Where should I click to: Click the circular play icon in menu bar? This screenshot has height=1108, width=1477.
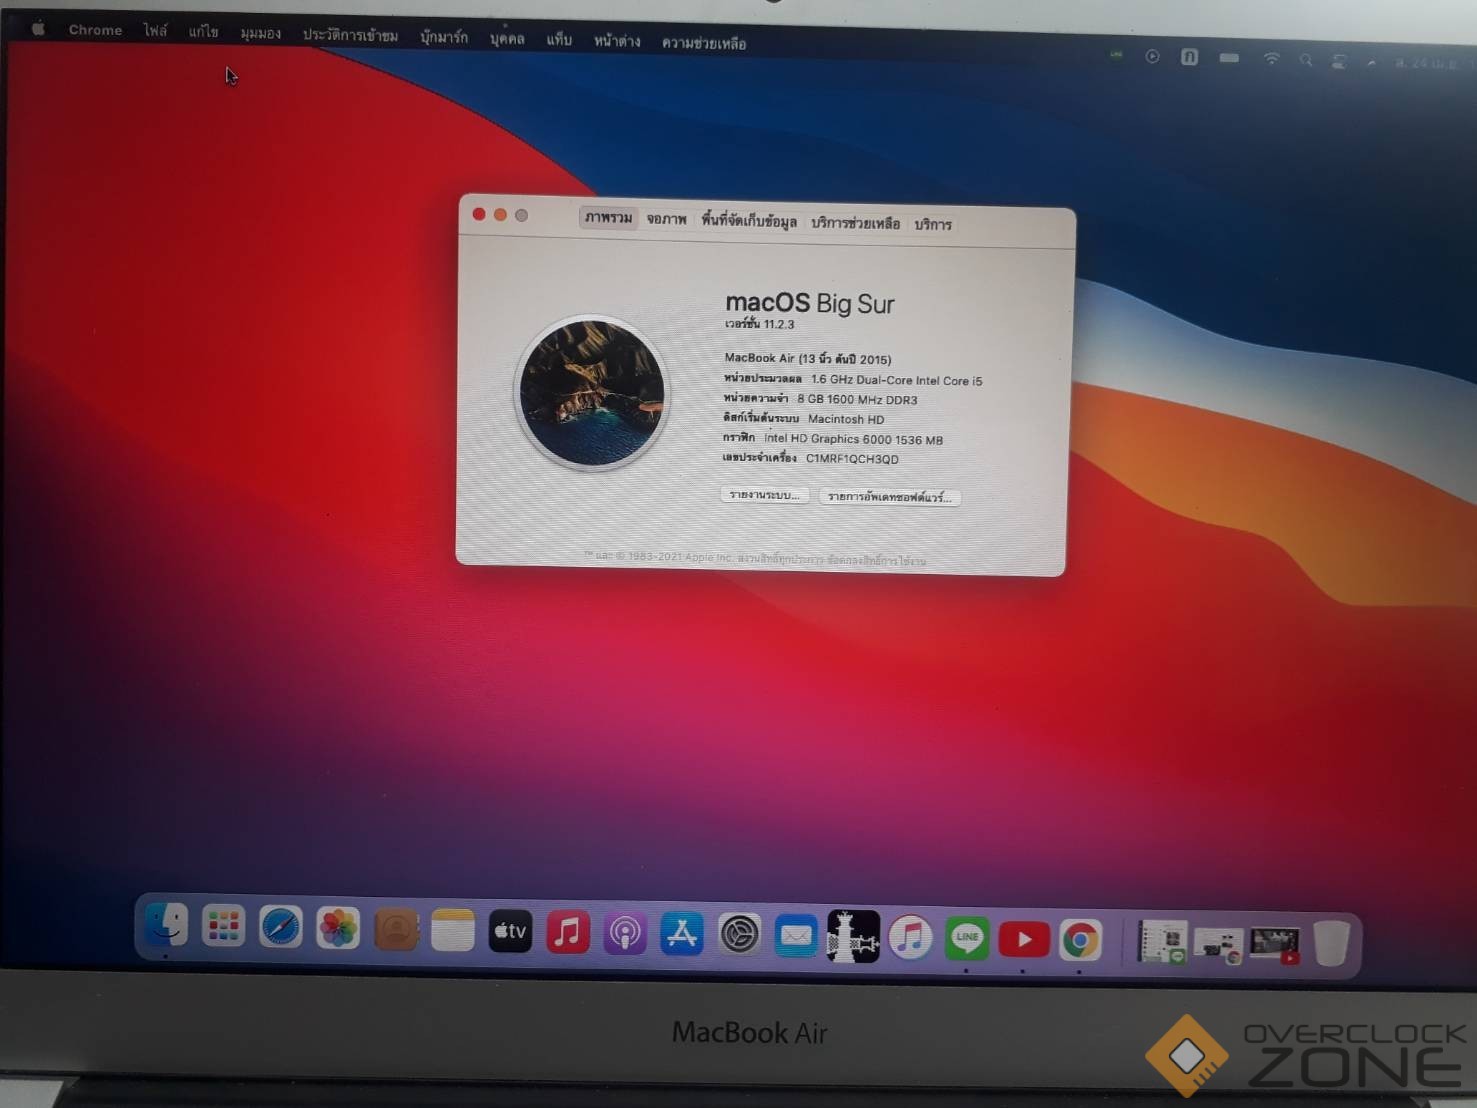[1152, 57]
